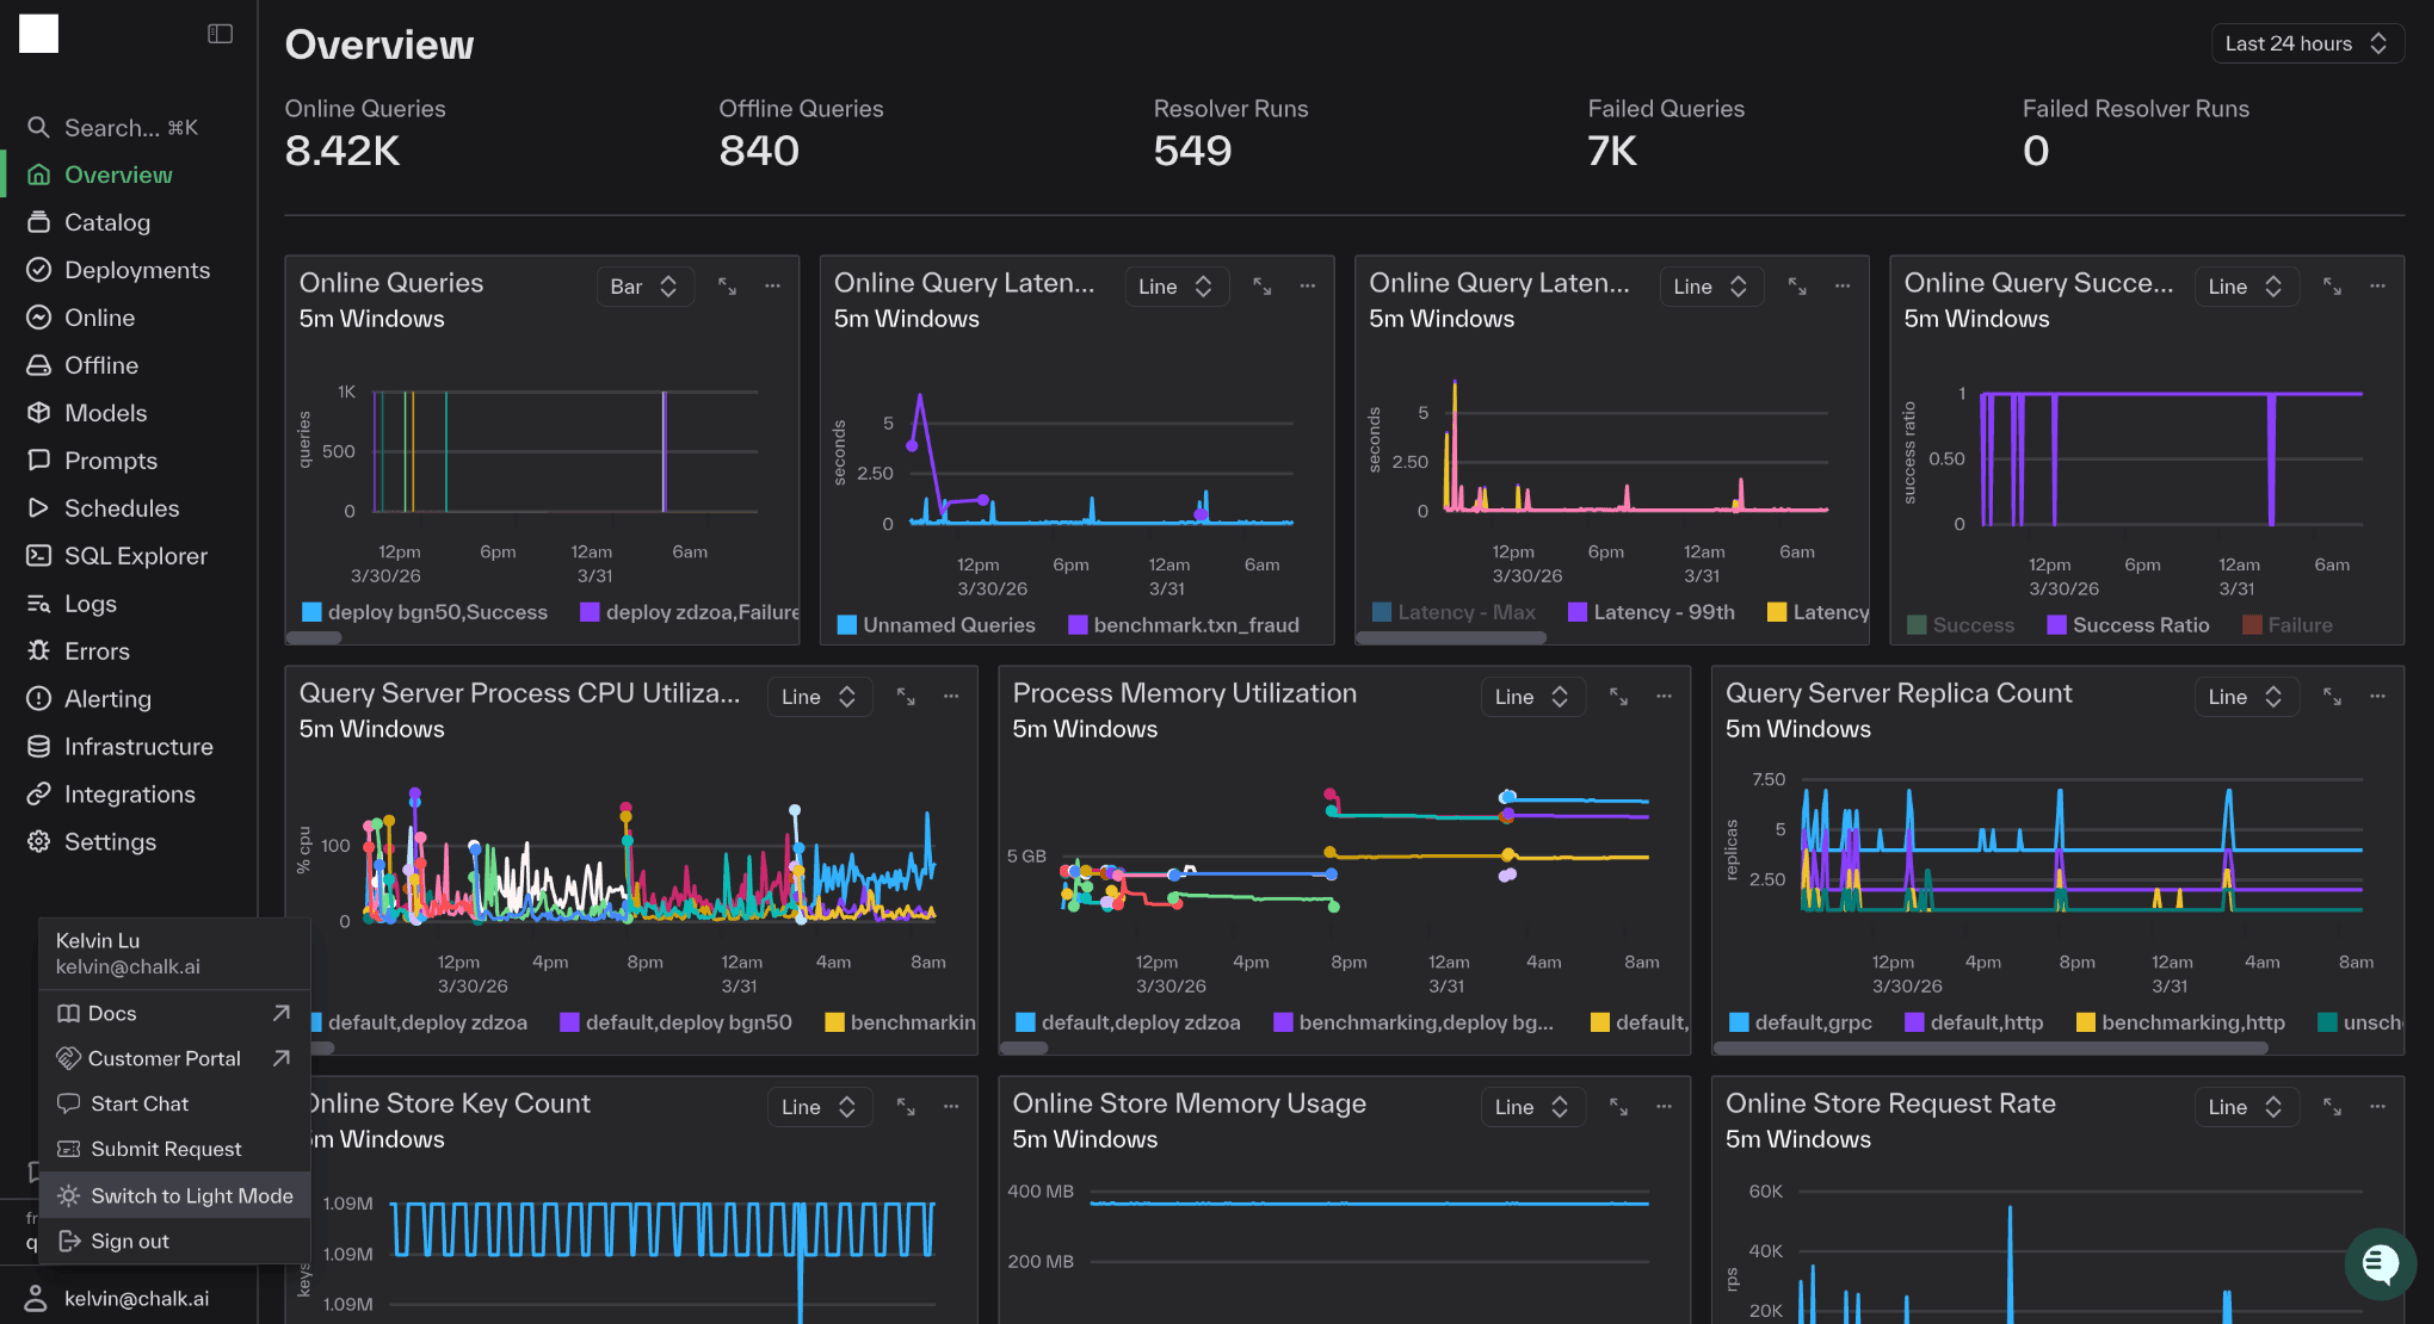The image size is (2434, 1324).
Task: Open the Docs link from the user menu
Action: point(113,1013)
